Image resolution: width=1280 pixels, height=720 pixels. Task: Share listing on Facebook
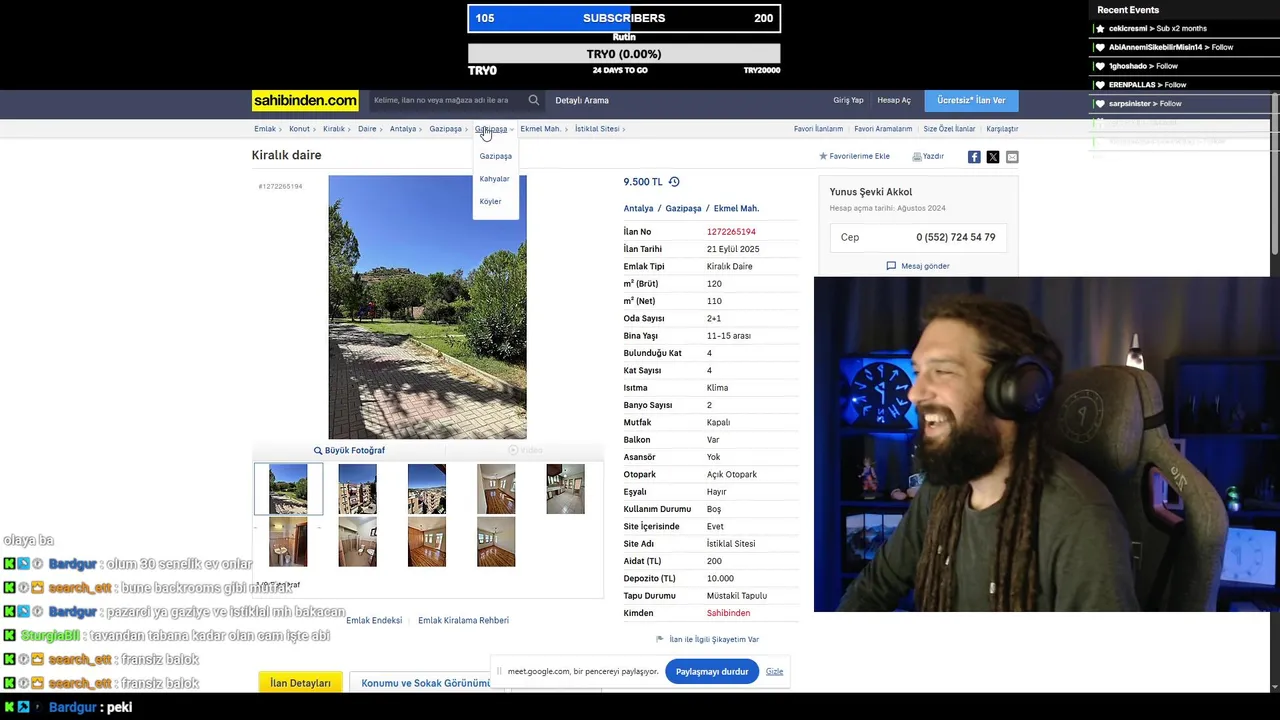[974, 157]
